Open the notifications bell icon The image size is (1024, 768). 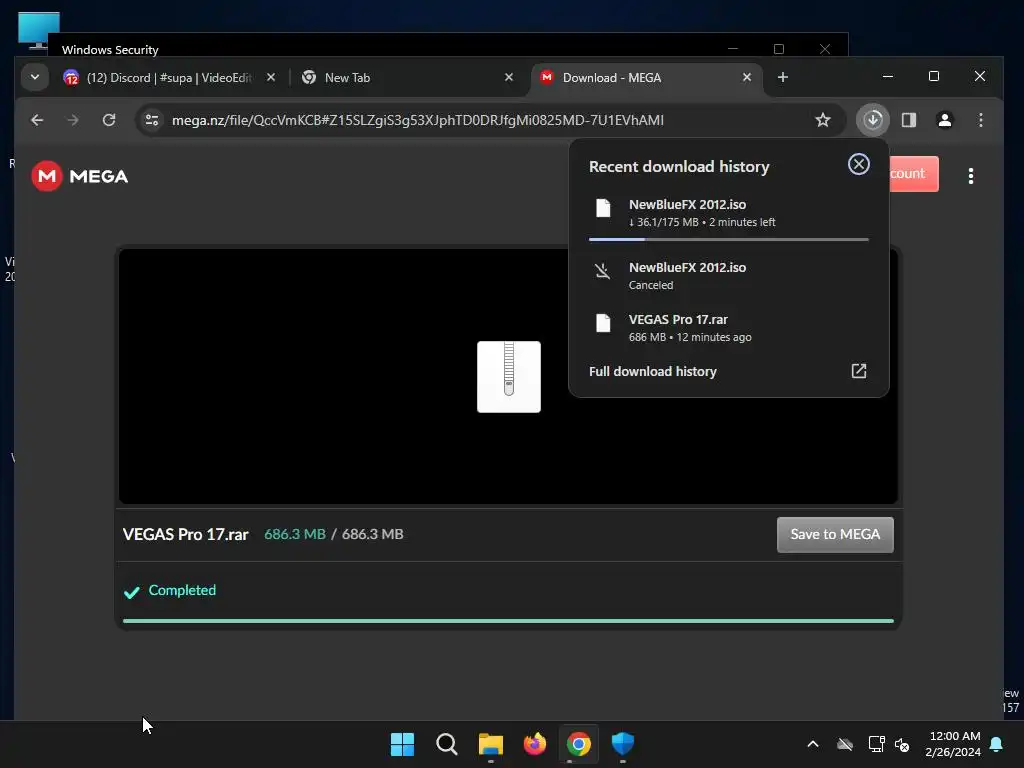tap(997, 744)
